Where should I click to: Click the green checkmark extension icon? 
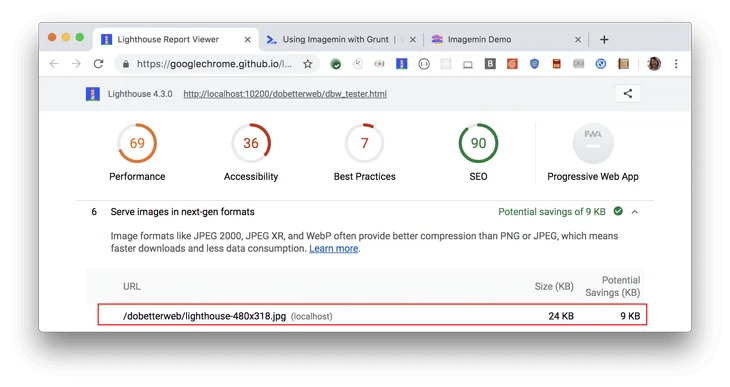pos(335,64)
